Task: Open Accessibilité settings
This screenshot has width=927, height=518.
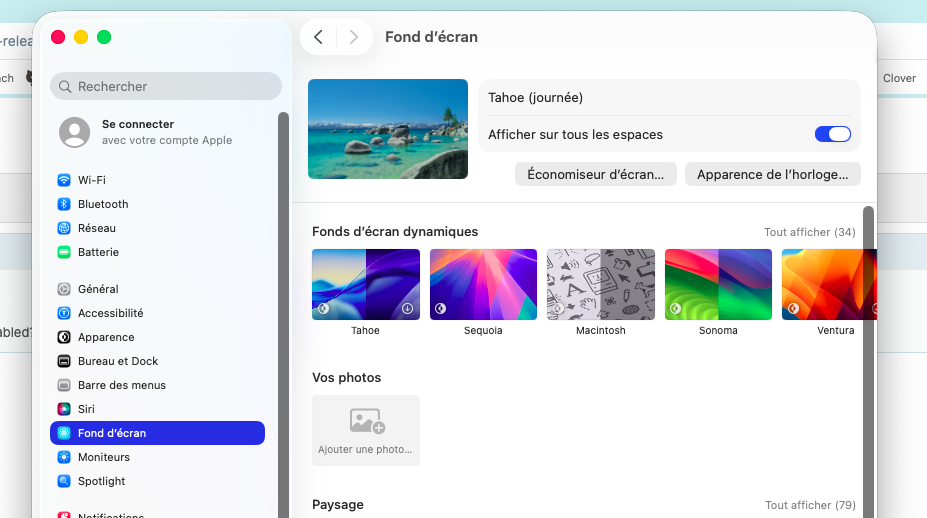Action: point(157,313)
